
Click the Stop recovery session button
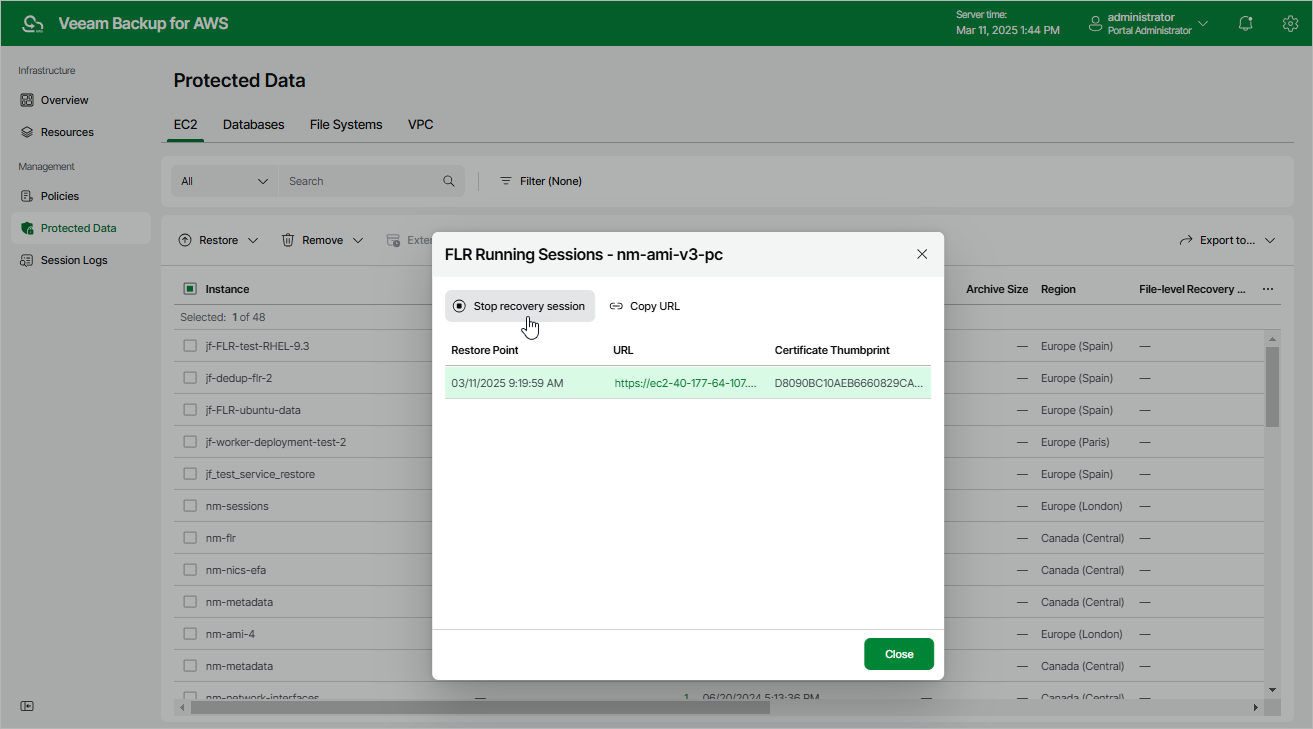[x=520, y=306]
